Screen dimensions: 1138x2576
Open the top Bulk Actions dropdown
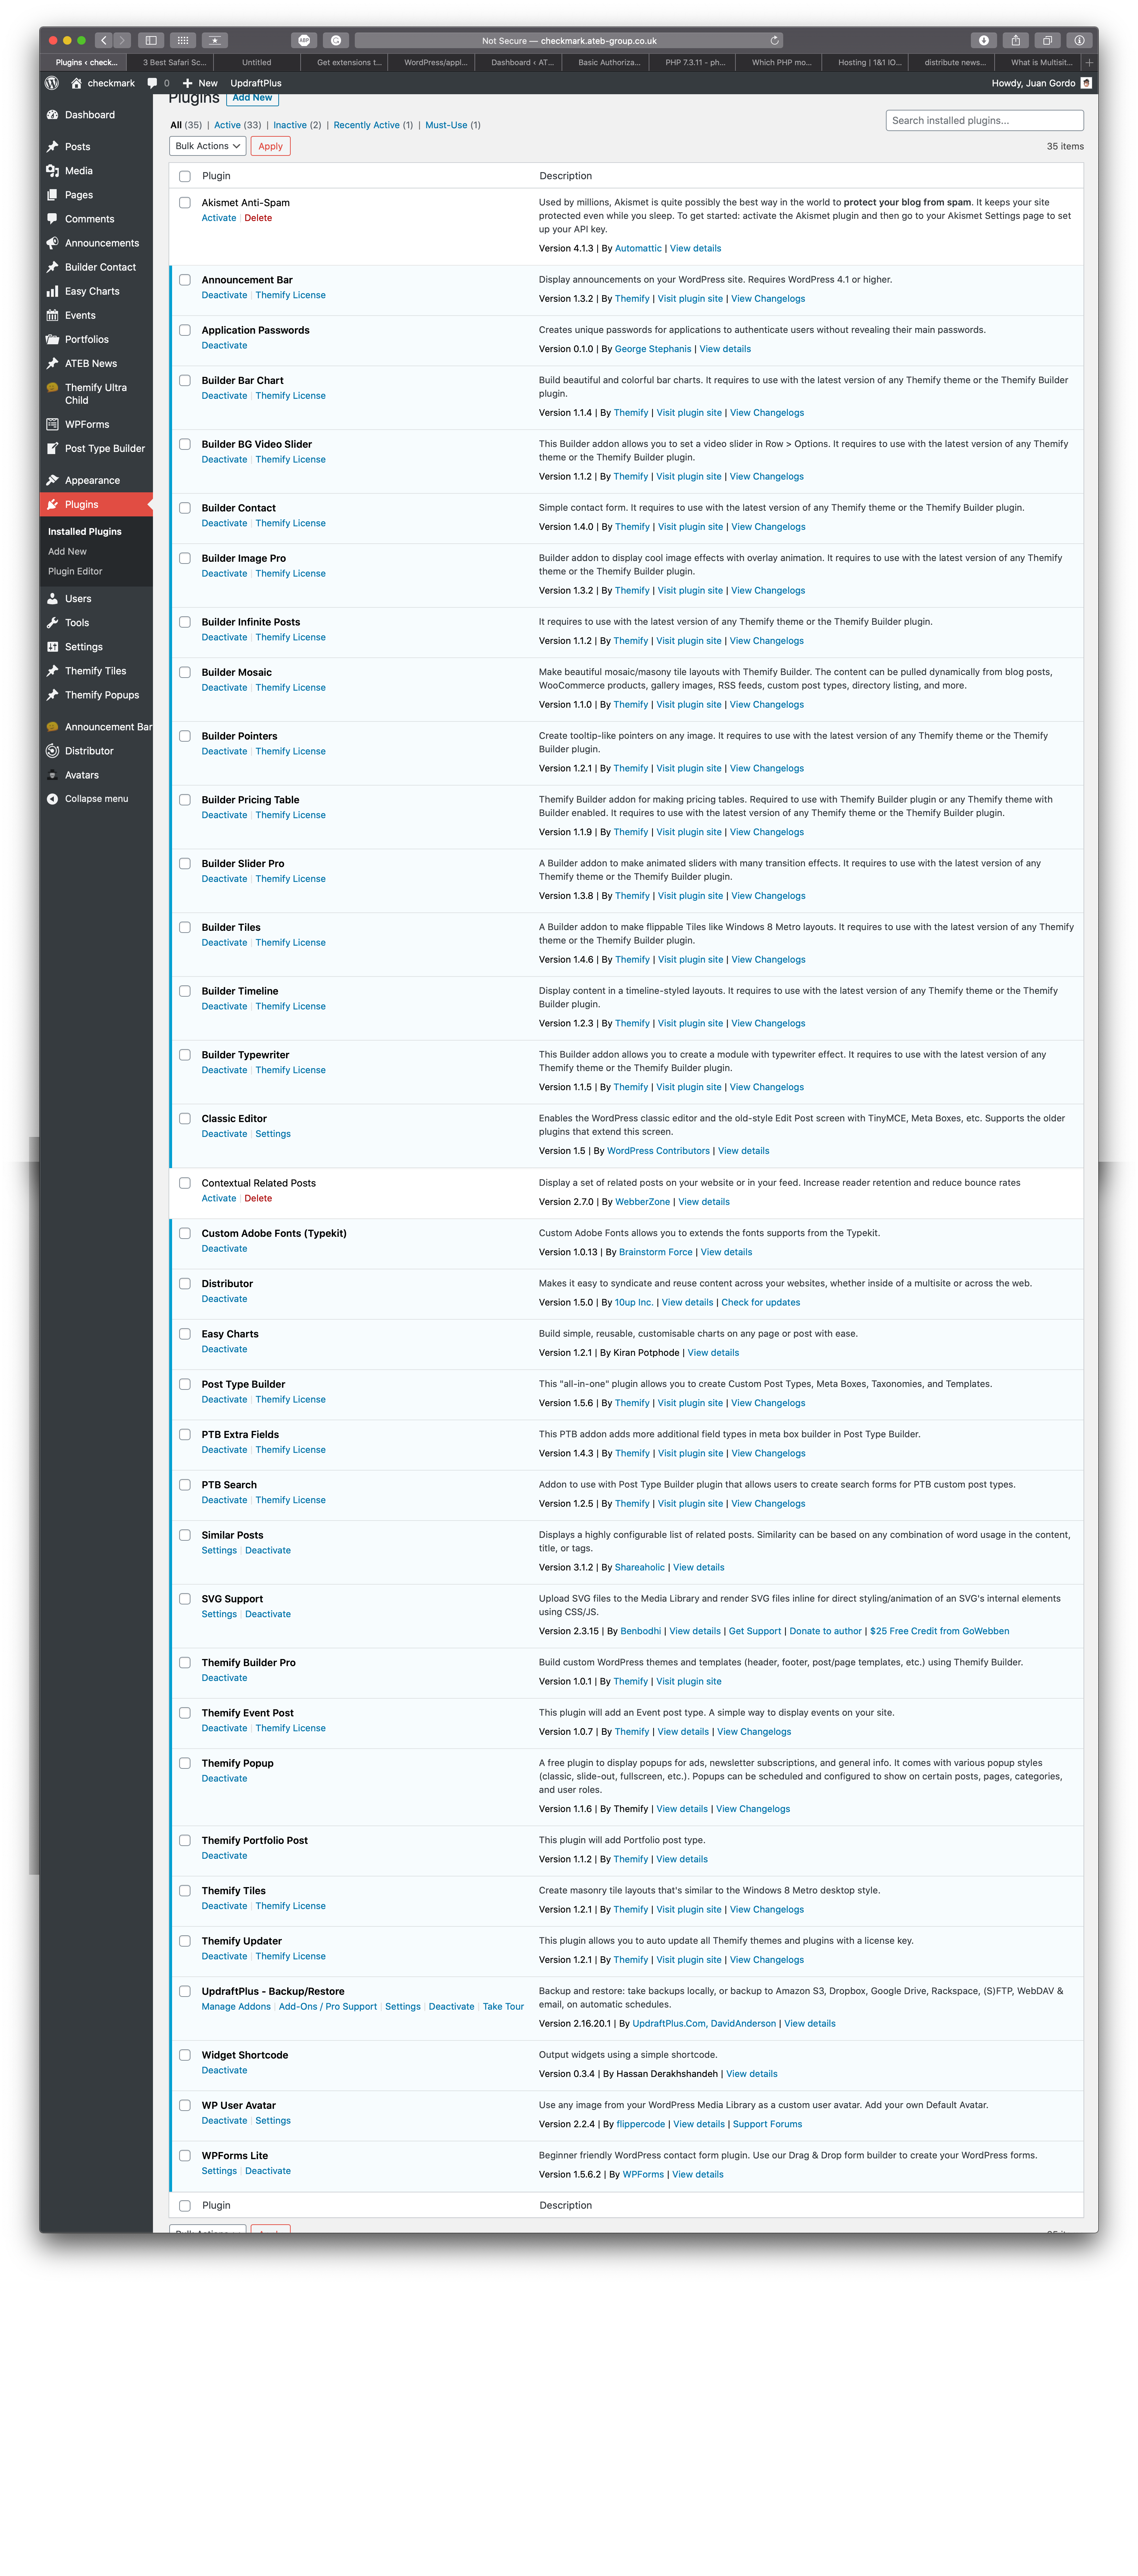coord(207,146)
